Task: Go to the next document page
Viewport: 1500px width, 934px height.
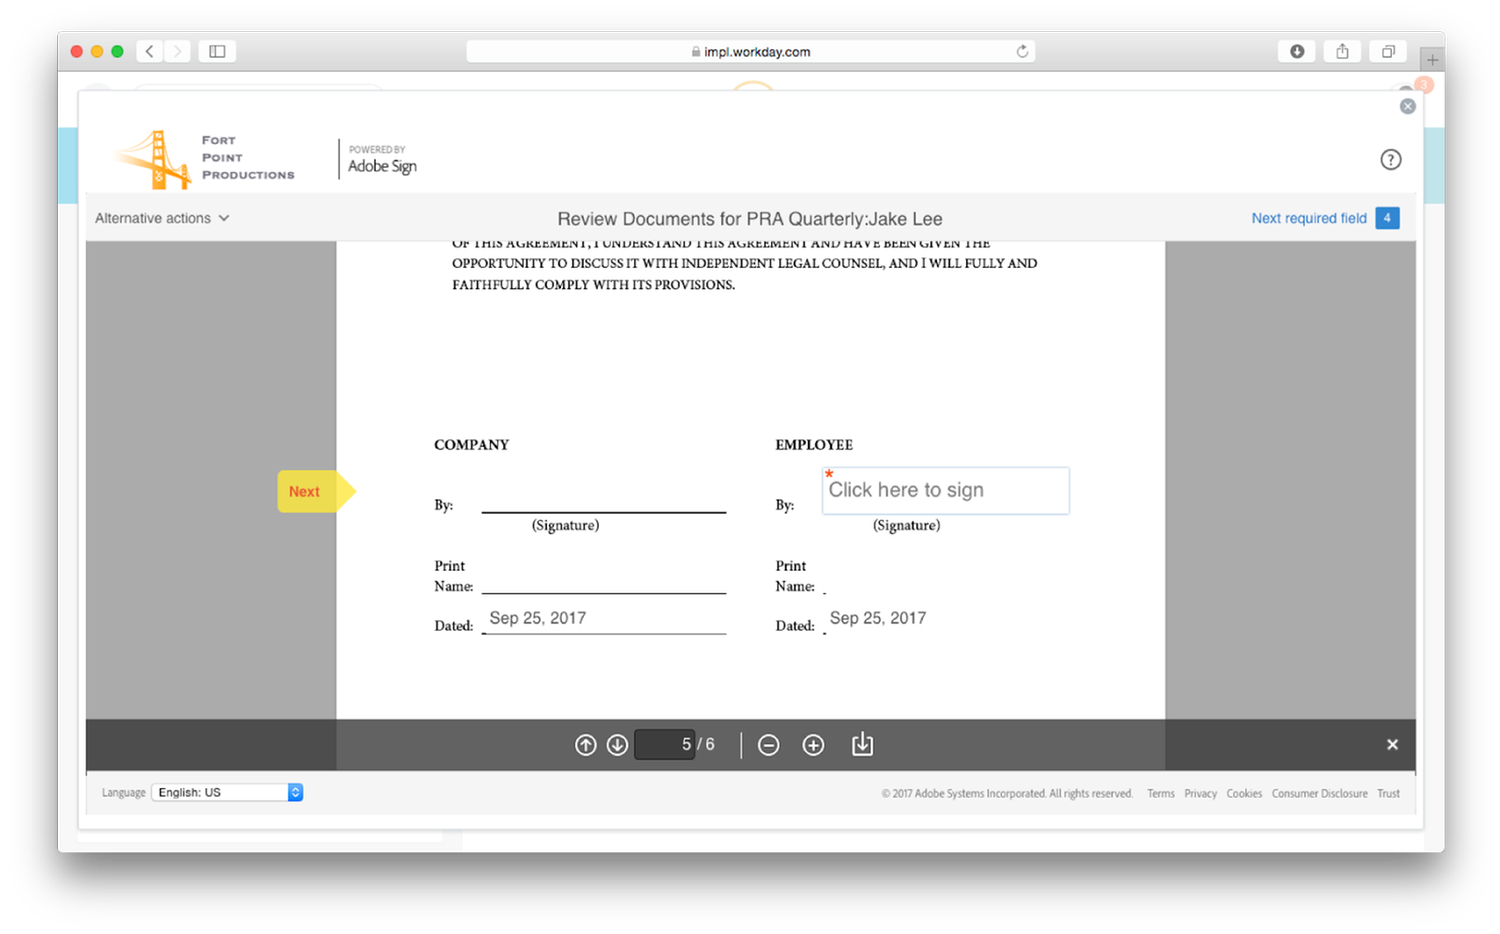Action: point(617,744)
